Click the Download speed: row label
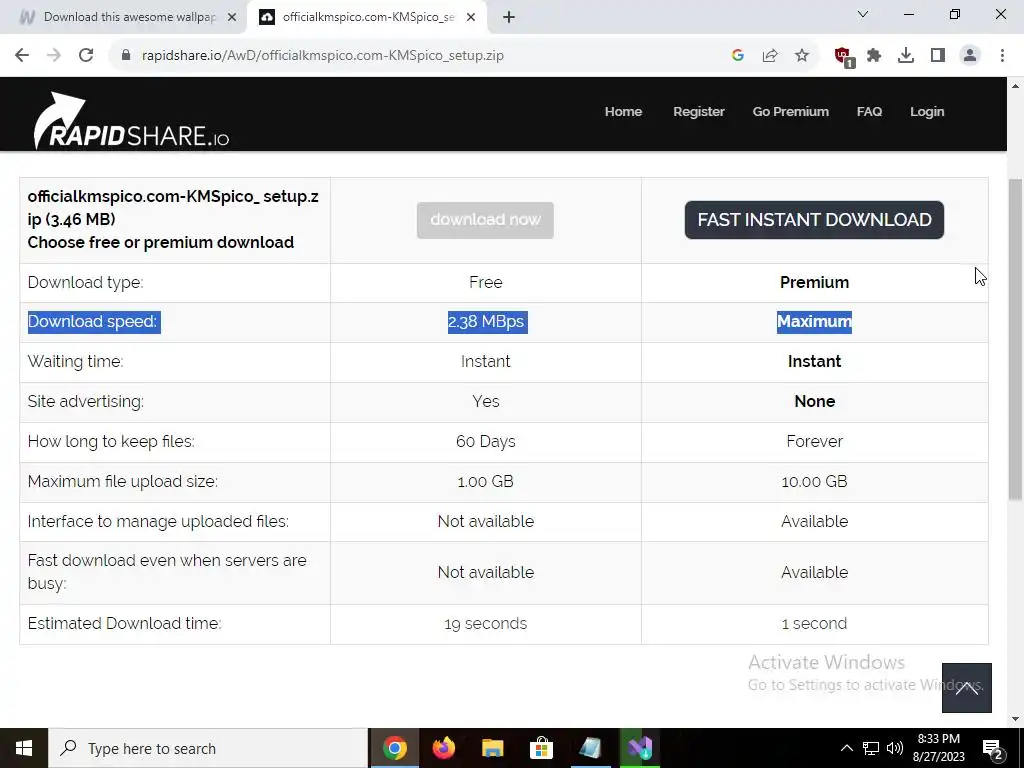Screen dimensions: 1024x768 point(94,321)
